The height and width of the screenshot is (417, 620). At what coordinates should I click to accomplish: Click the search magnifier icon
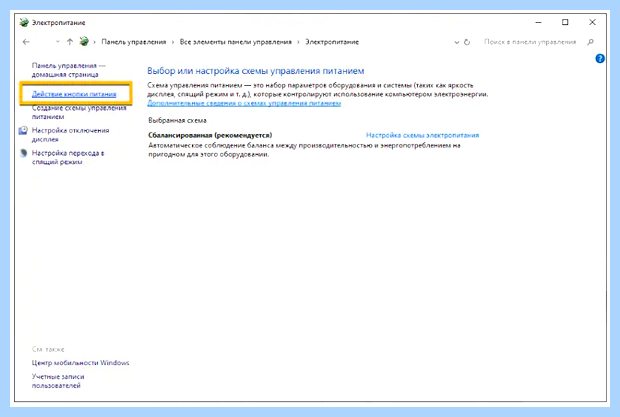[590, 42]
